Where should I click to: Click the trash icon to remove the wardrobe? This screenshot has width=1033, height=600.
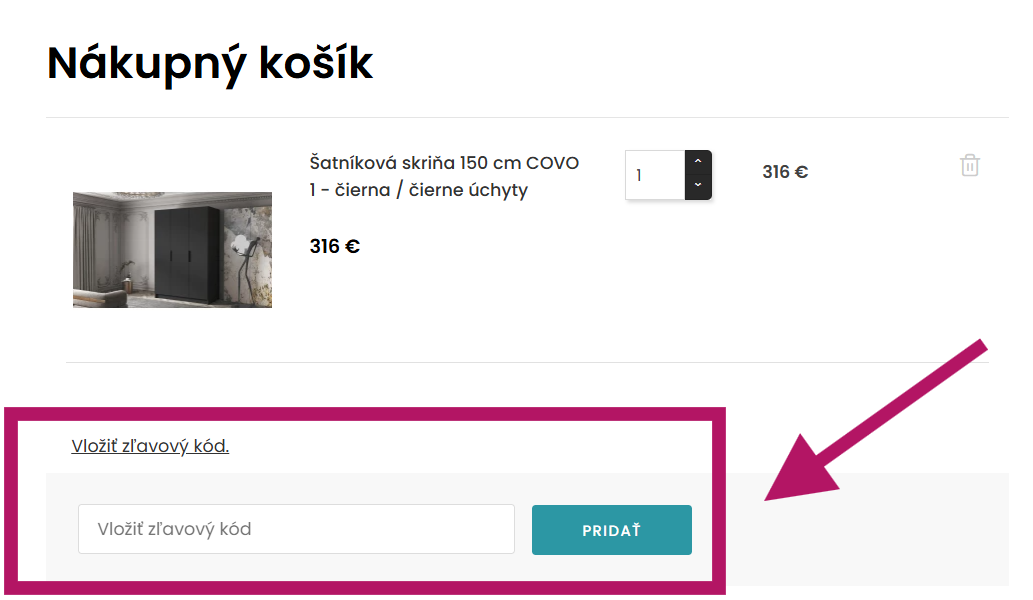(x=969, y=166)
